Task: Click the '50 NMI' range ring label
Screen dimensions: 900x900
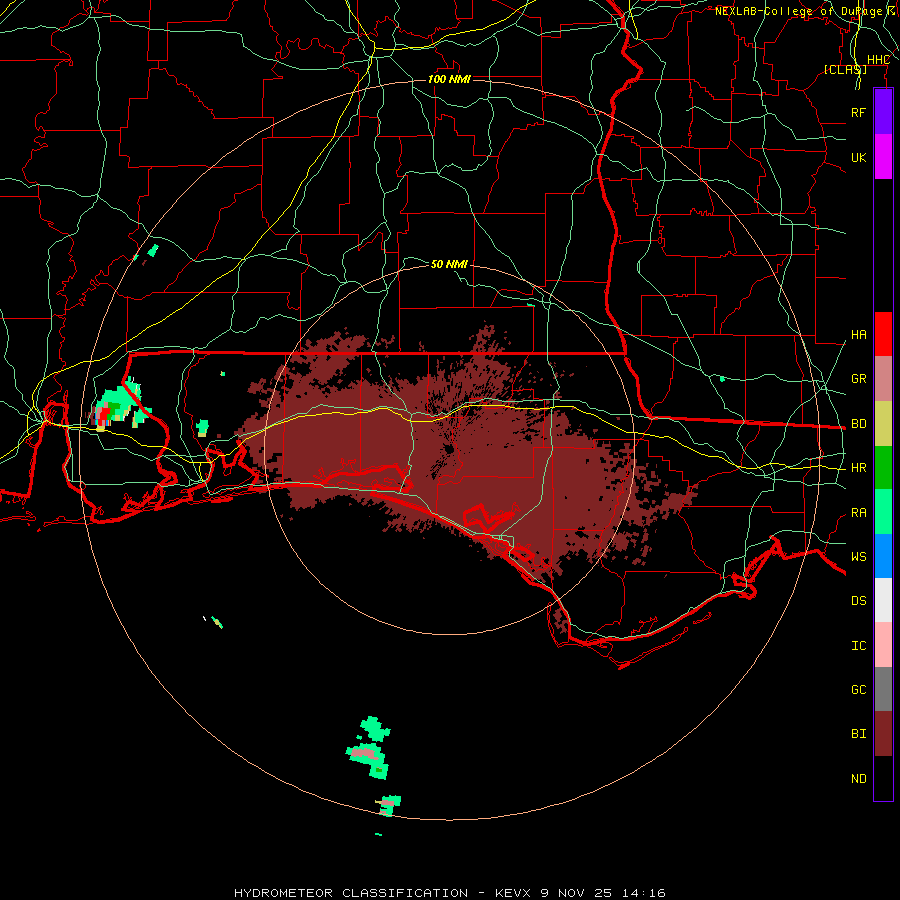Action: pyautogui.click(x=449, y=264)
